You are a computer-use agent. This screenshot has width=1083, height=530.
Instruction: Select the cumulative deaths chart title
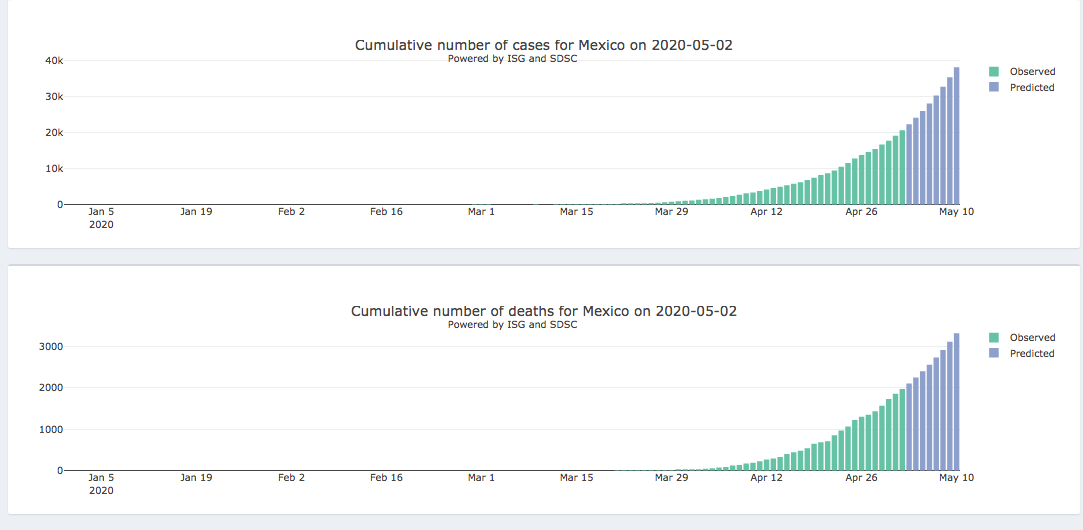[544, 311]
